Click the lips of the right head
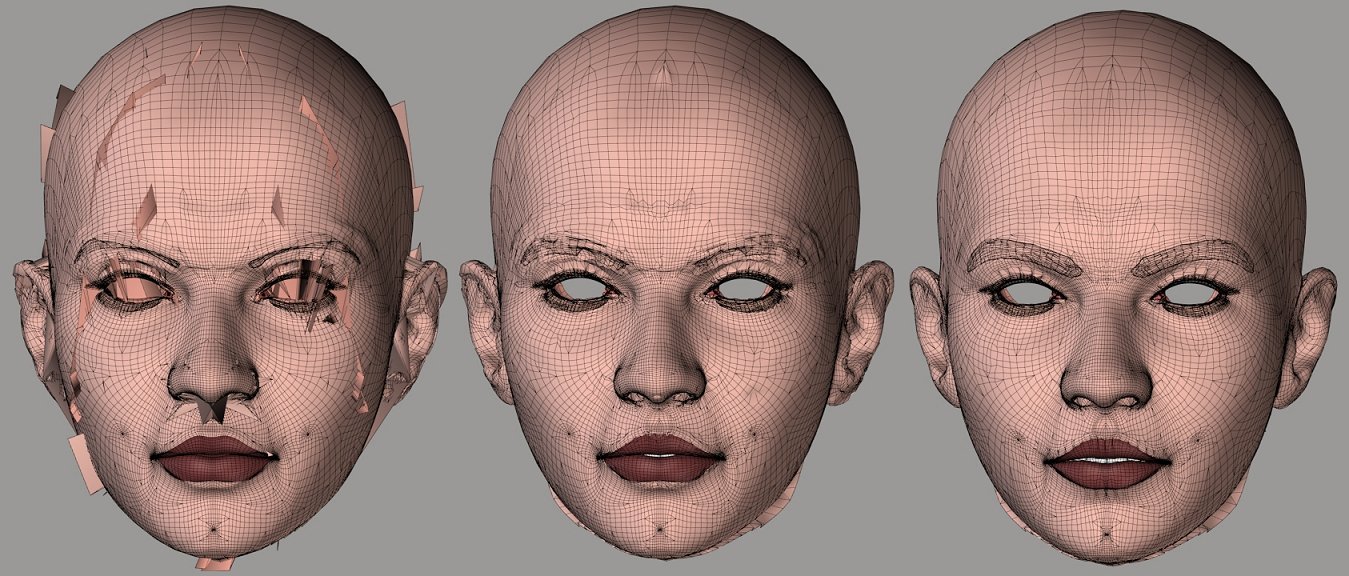Viewport: 1349px width, 576px height. [1107, 463]
